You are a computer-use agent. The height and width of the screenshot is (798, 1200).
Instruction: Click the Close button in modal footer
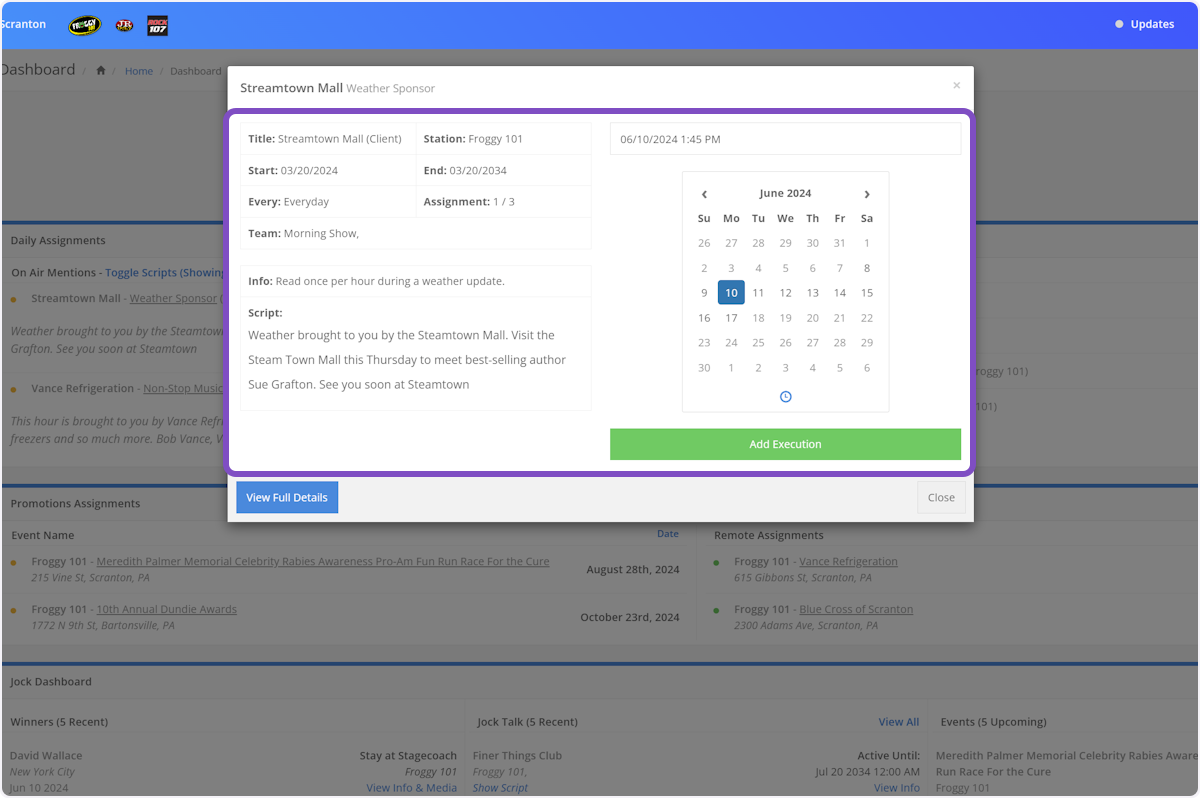940,497
